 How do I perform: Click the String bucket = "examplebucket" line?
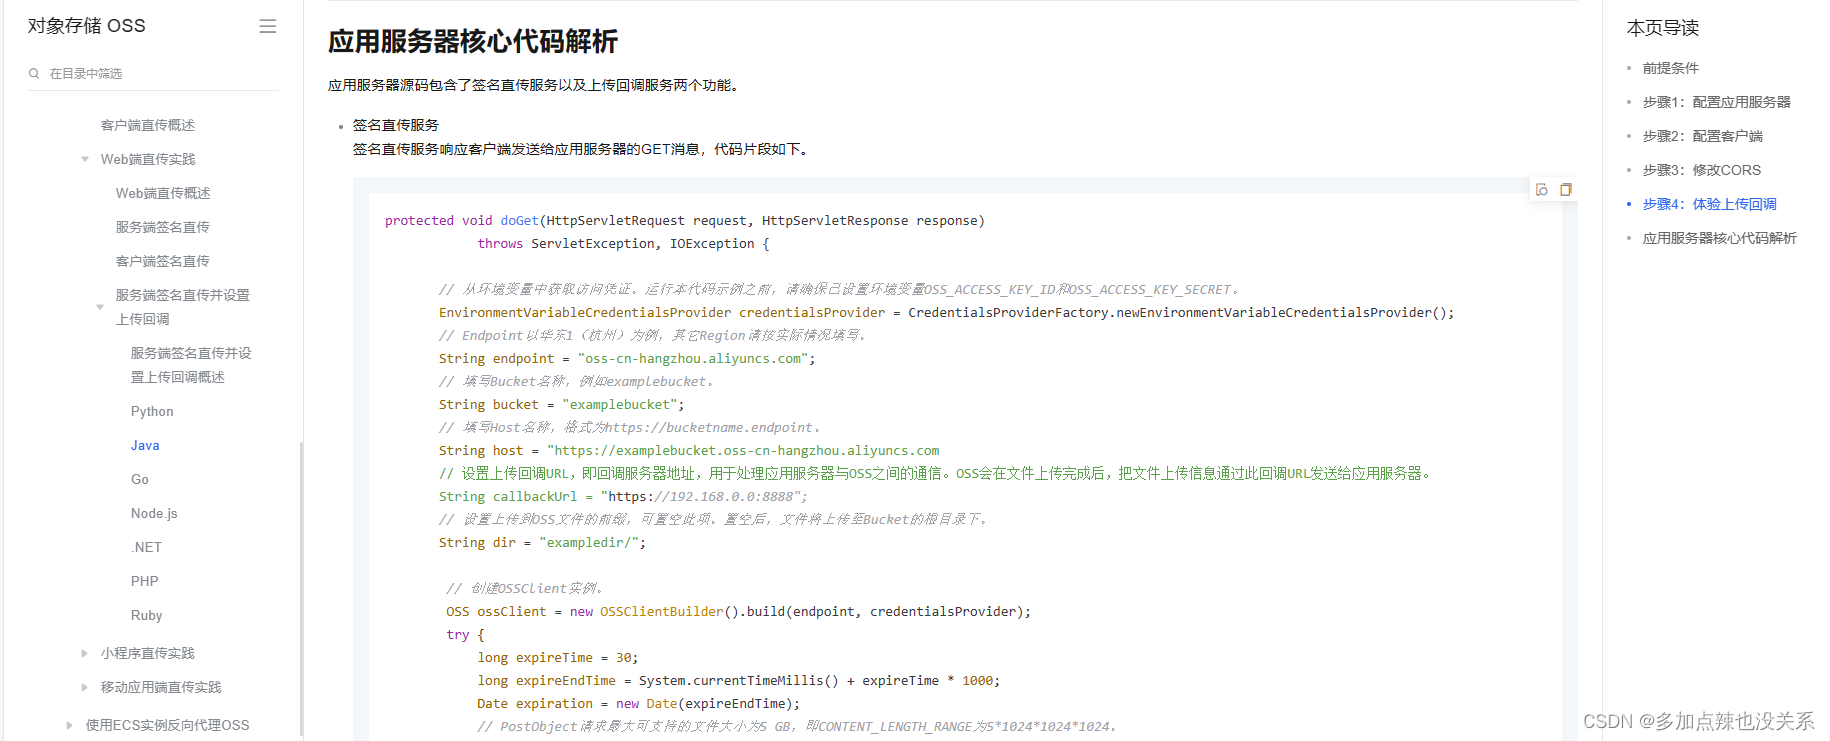[562, 404]
